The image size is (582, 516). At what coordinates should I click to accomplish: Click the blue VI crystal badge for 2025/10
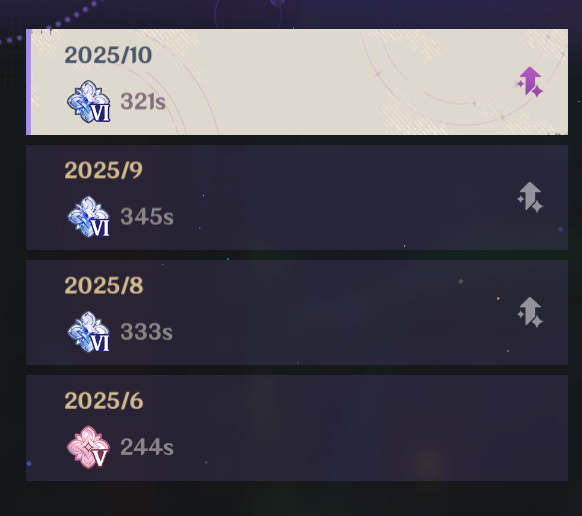[89, 101]
